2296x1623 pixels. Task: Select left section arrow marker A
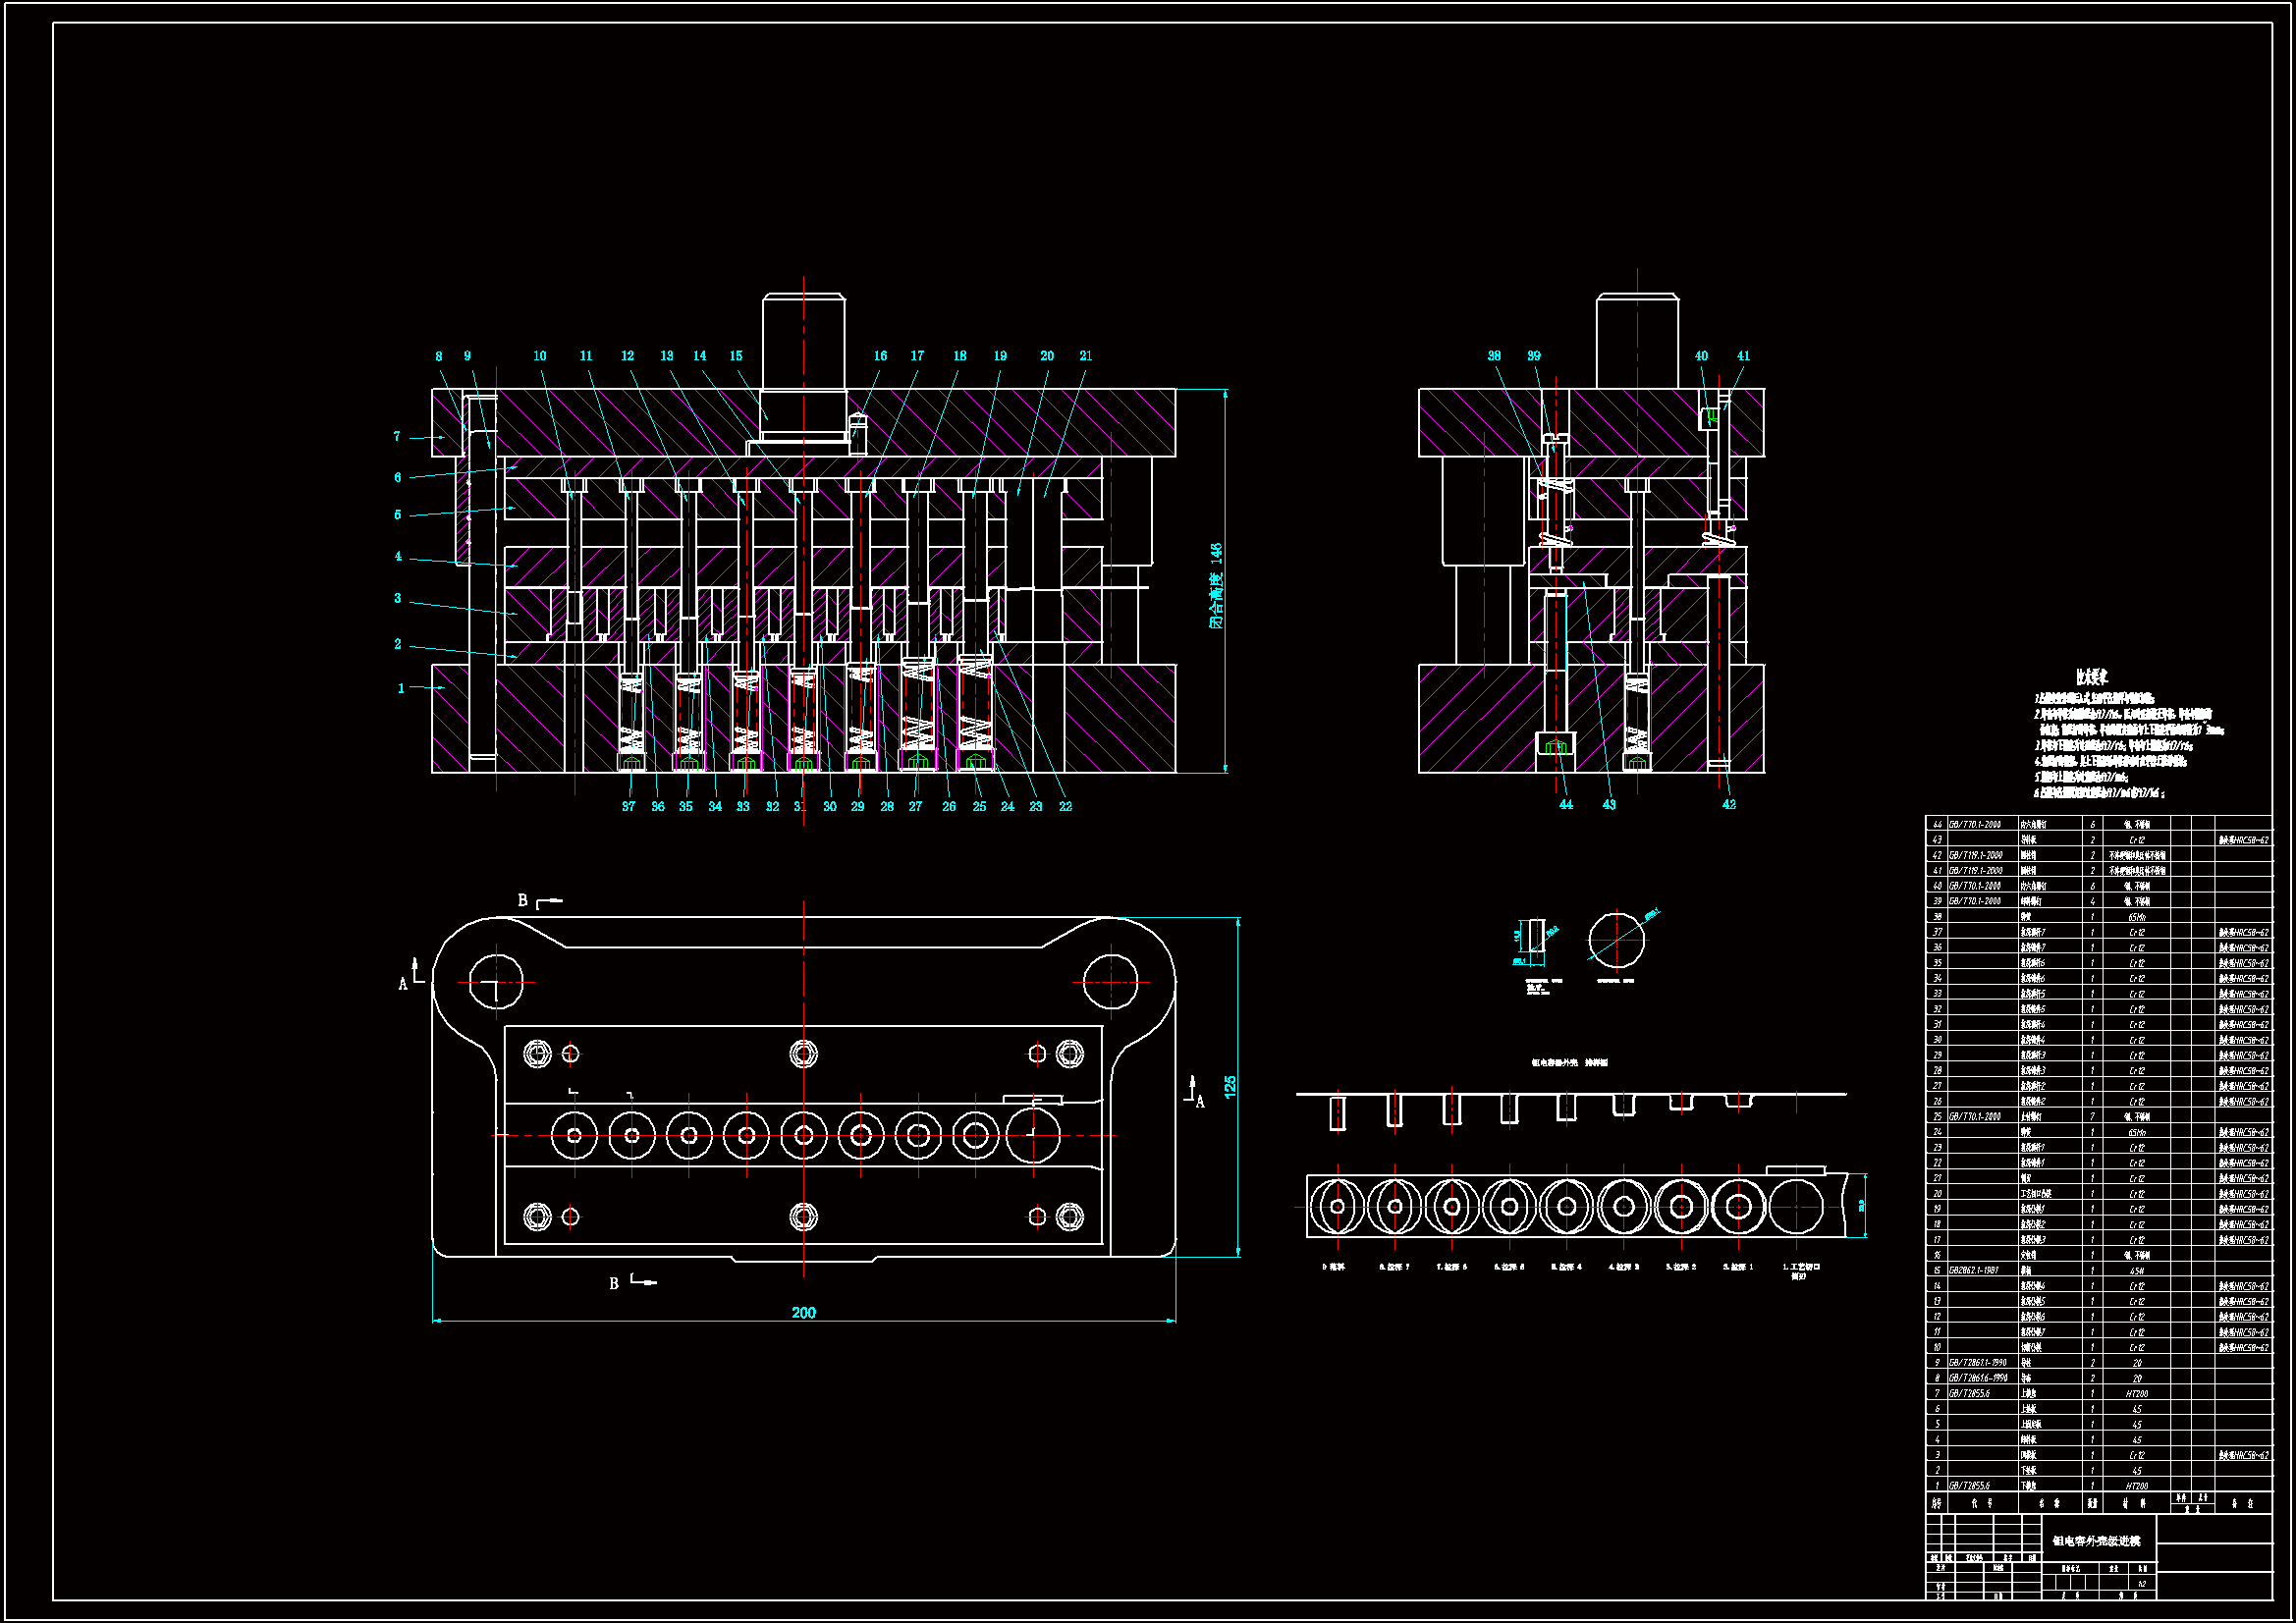click(404, 983)
